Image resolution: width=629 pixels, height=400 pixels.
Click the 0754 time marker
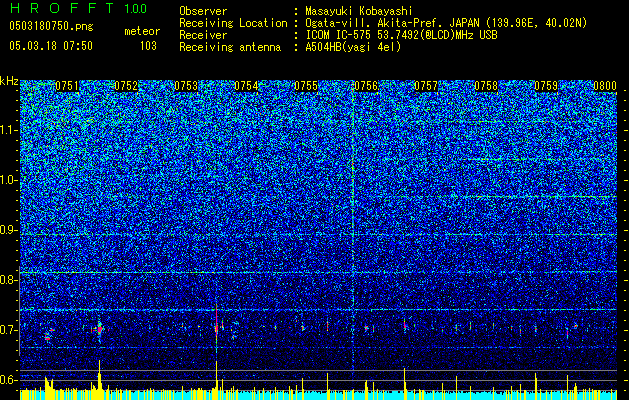pyautogui.click(x=246, y=86)
